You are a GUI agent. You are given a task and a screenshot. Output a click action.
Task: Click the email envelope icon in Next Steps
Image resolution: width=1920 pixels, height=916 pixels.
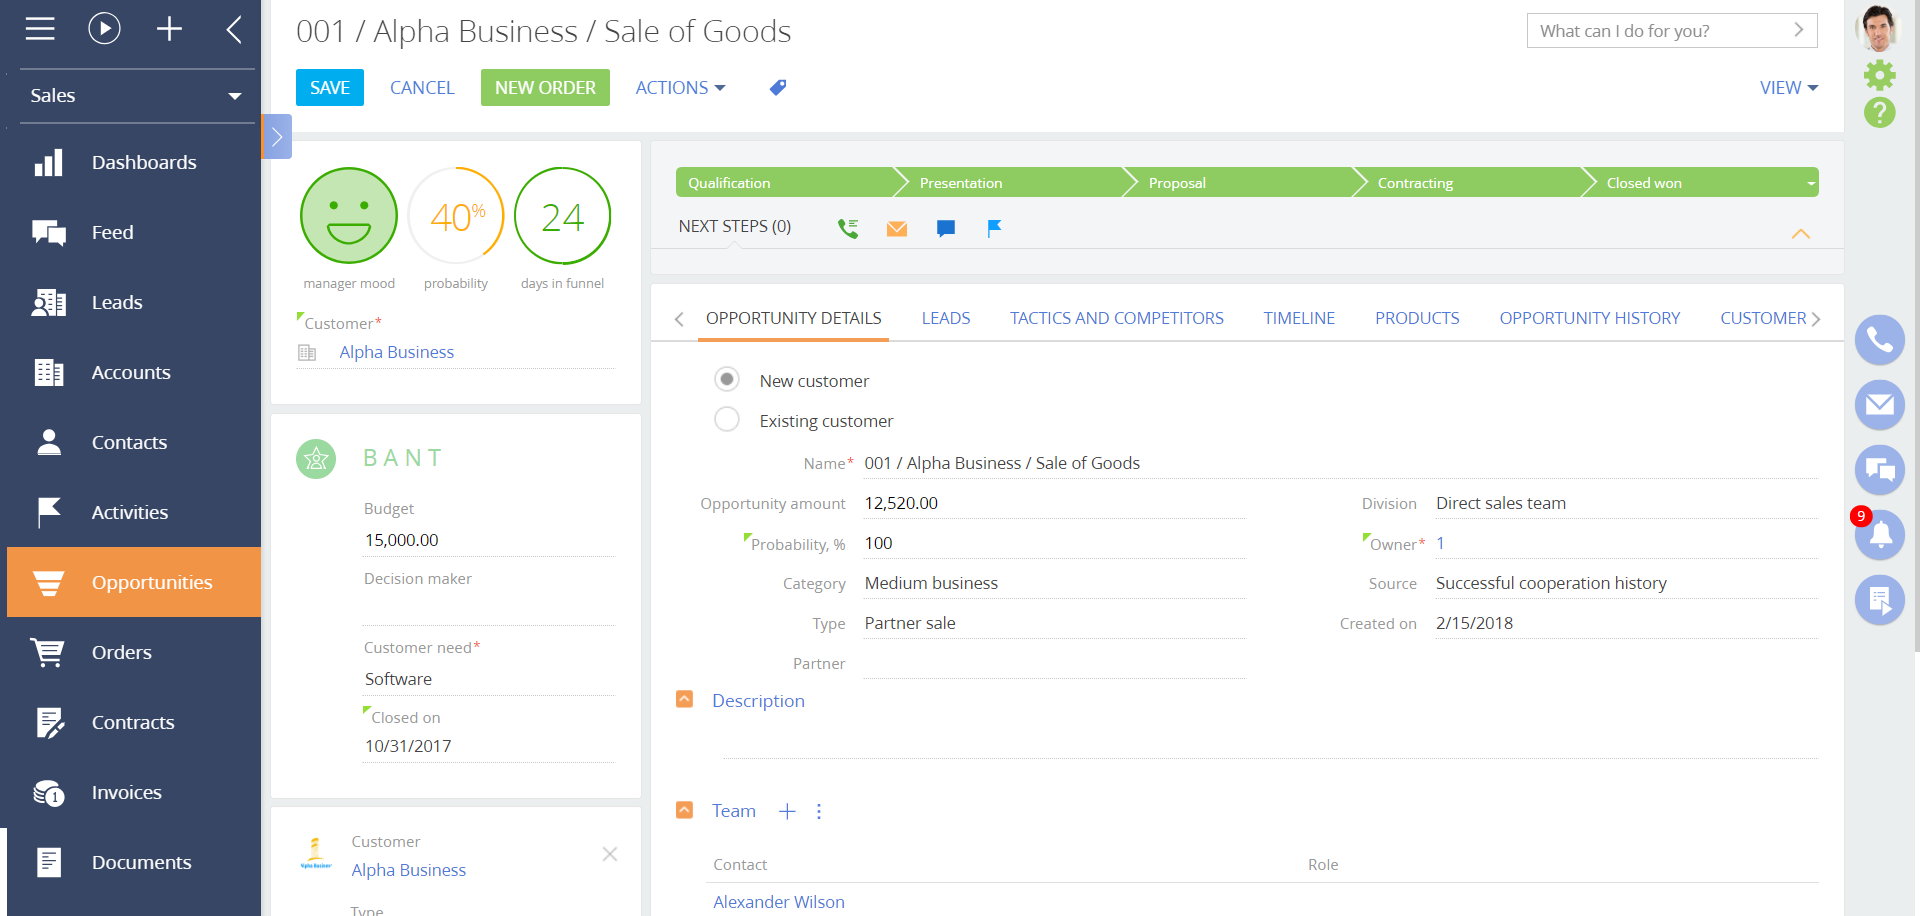tap(897, 228)
